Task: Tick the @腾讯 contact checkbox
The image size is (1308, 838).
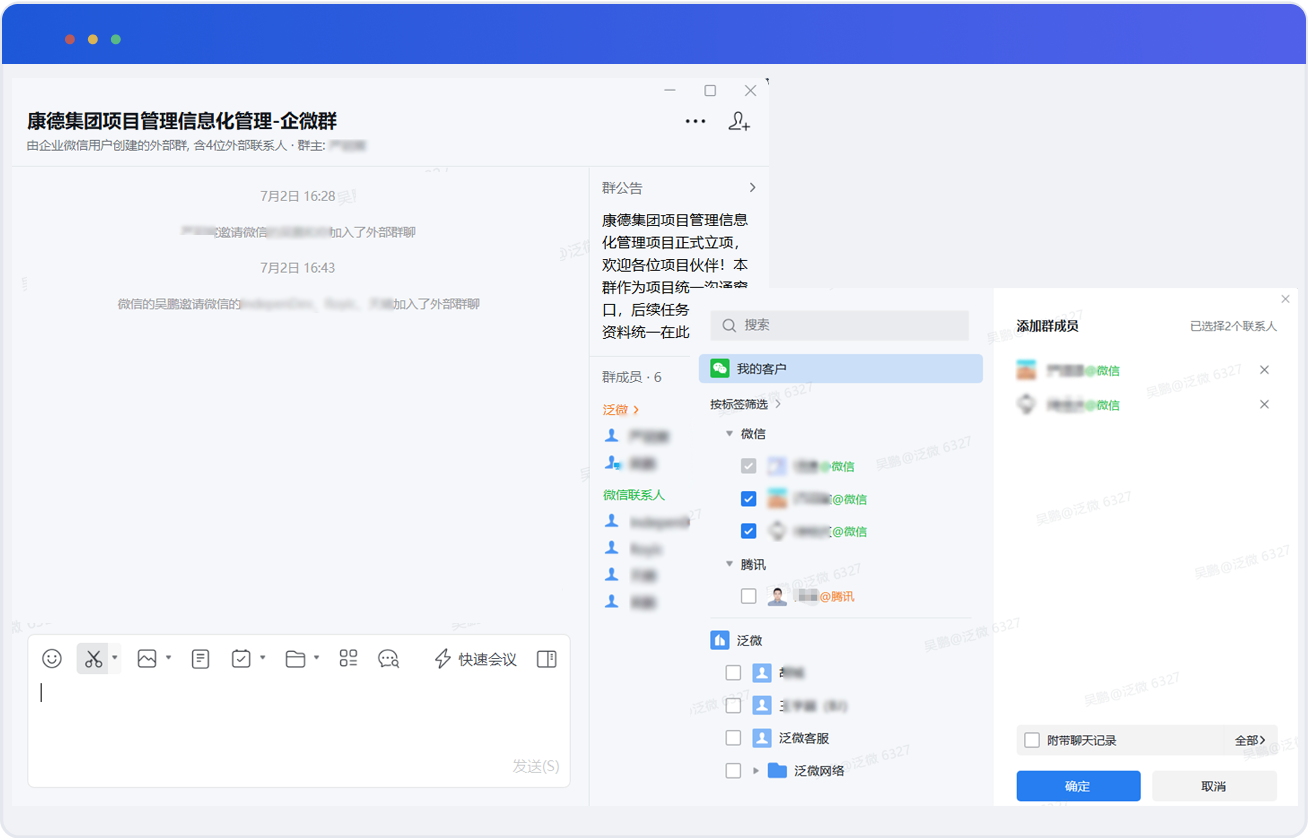Action: (748, 596)
